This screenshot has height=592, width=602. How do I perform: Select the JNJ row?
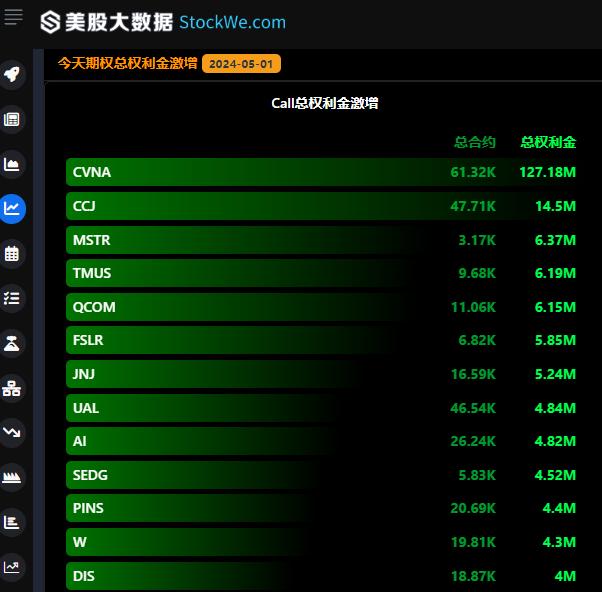tap(321, 374)
